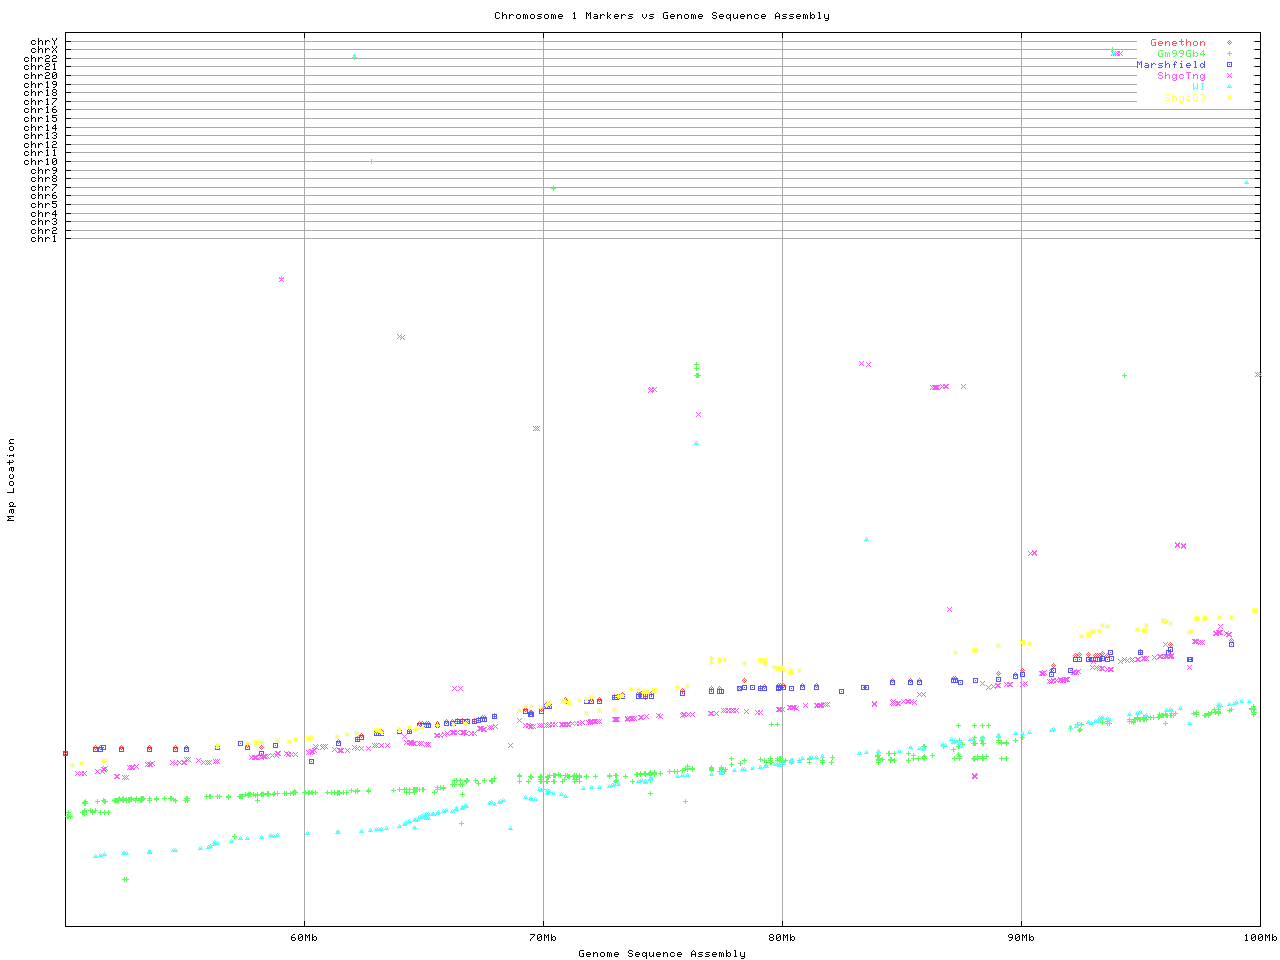Click the chrY y-axis label
The image size is (1280, 960).
(x=43, y=41)
